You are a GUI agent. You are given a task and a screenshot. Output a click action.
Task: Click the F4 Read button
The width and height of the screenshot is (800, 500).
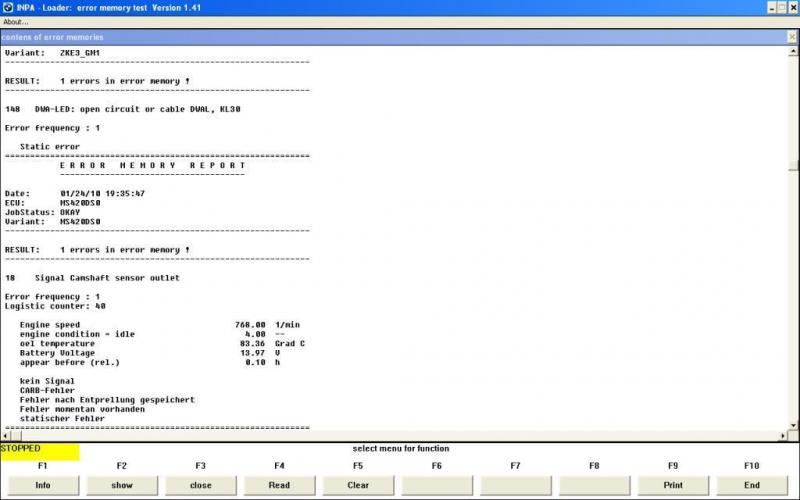tap(279, 485)
